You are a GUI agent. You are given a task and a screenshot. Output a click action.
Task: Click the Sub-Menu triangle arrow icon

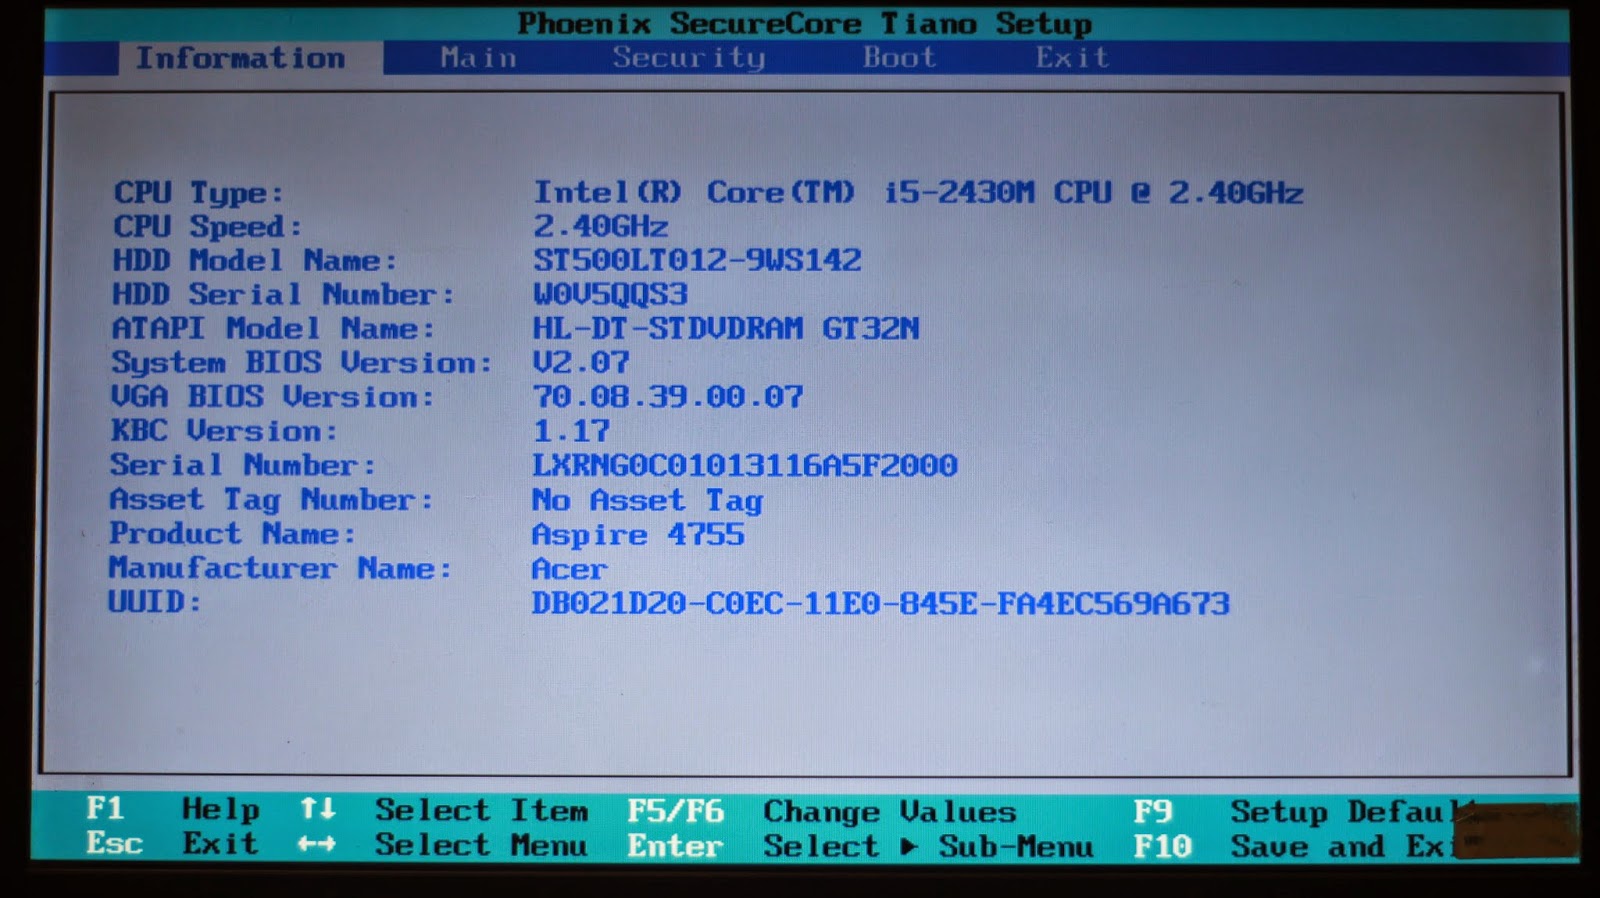pos(909,846)
